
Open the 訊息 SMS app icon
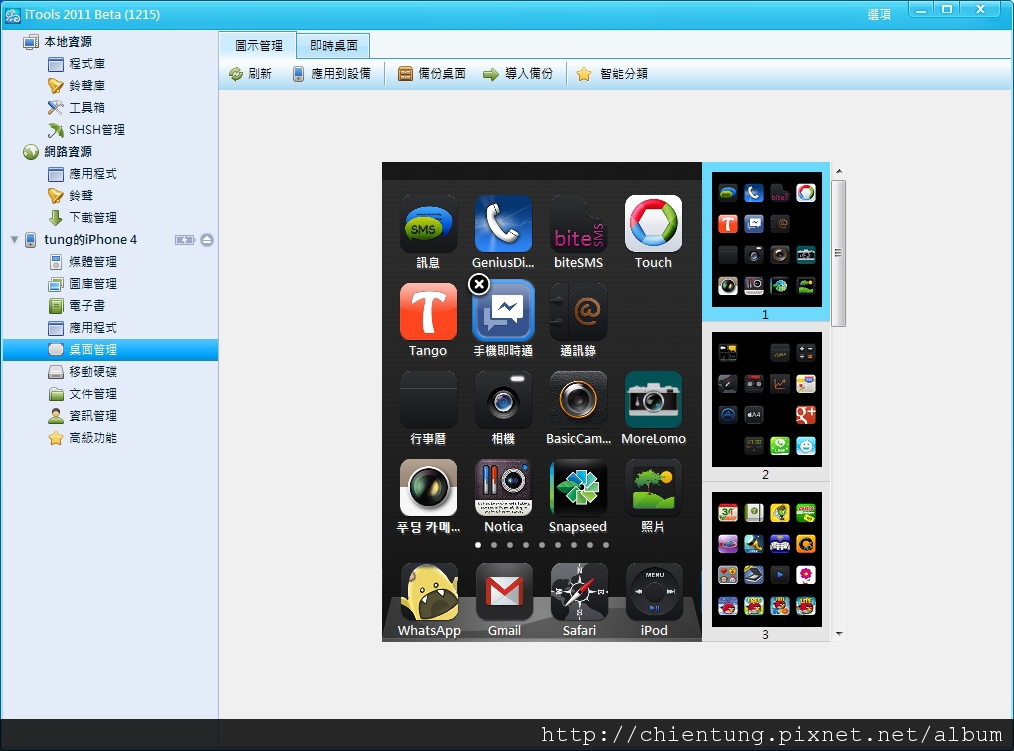(x=427, y=224)
